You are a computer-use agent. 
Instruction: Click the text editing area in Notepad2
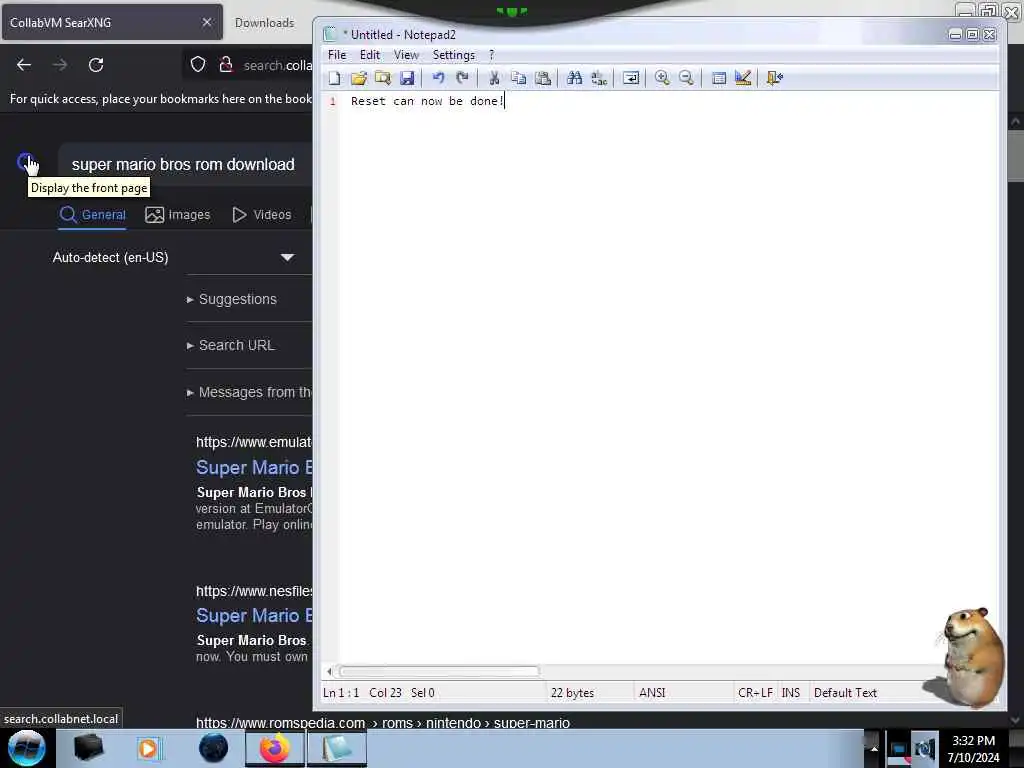(x=669, y=379)
